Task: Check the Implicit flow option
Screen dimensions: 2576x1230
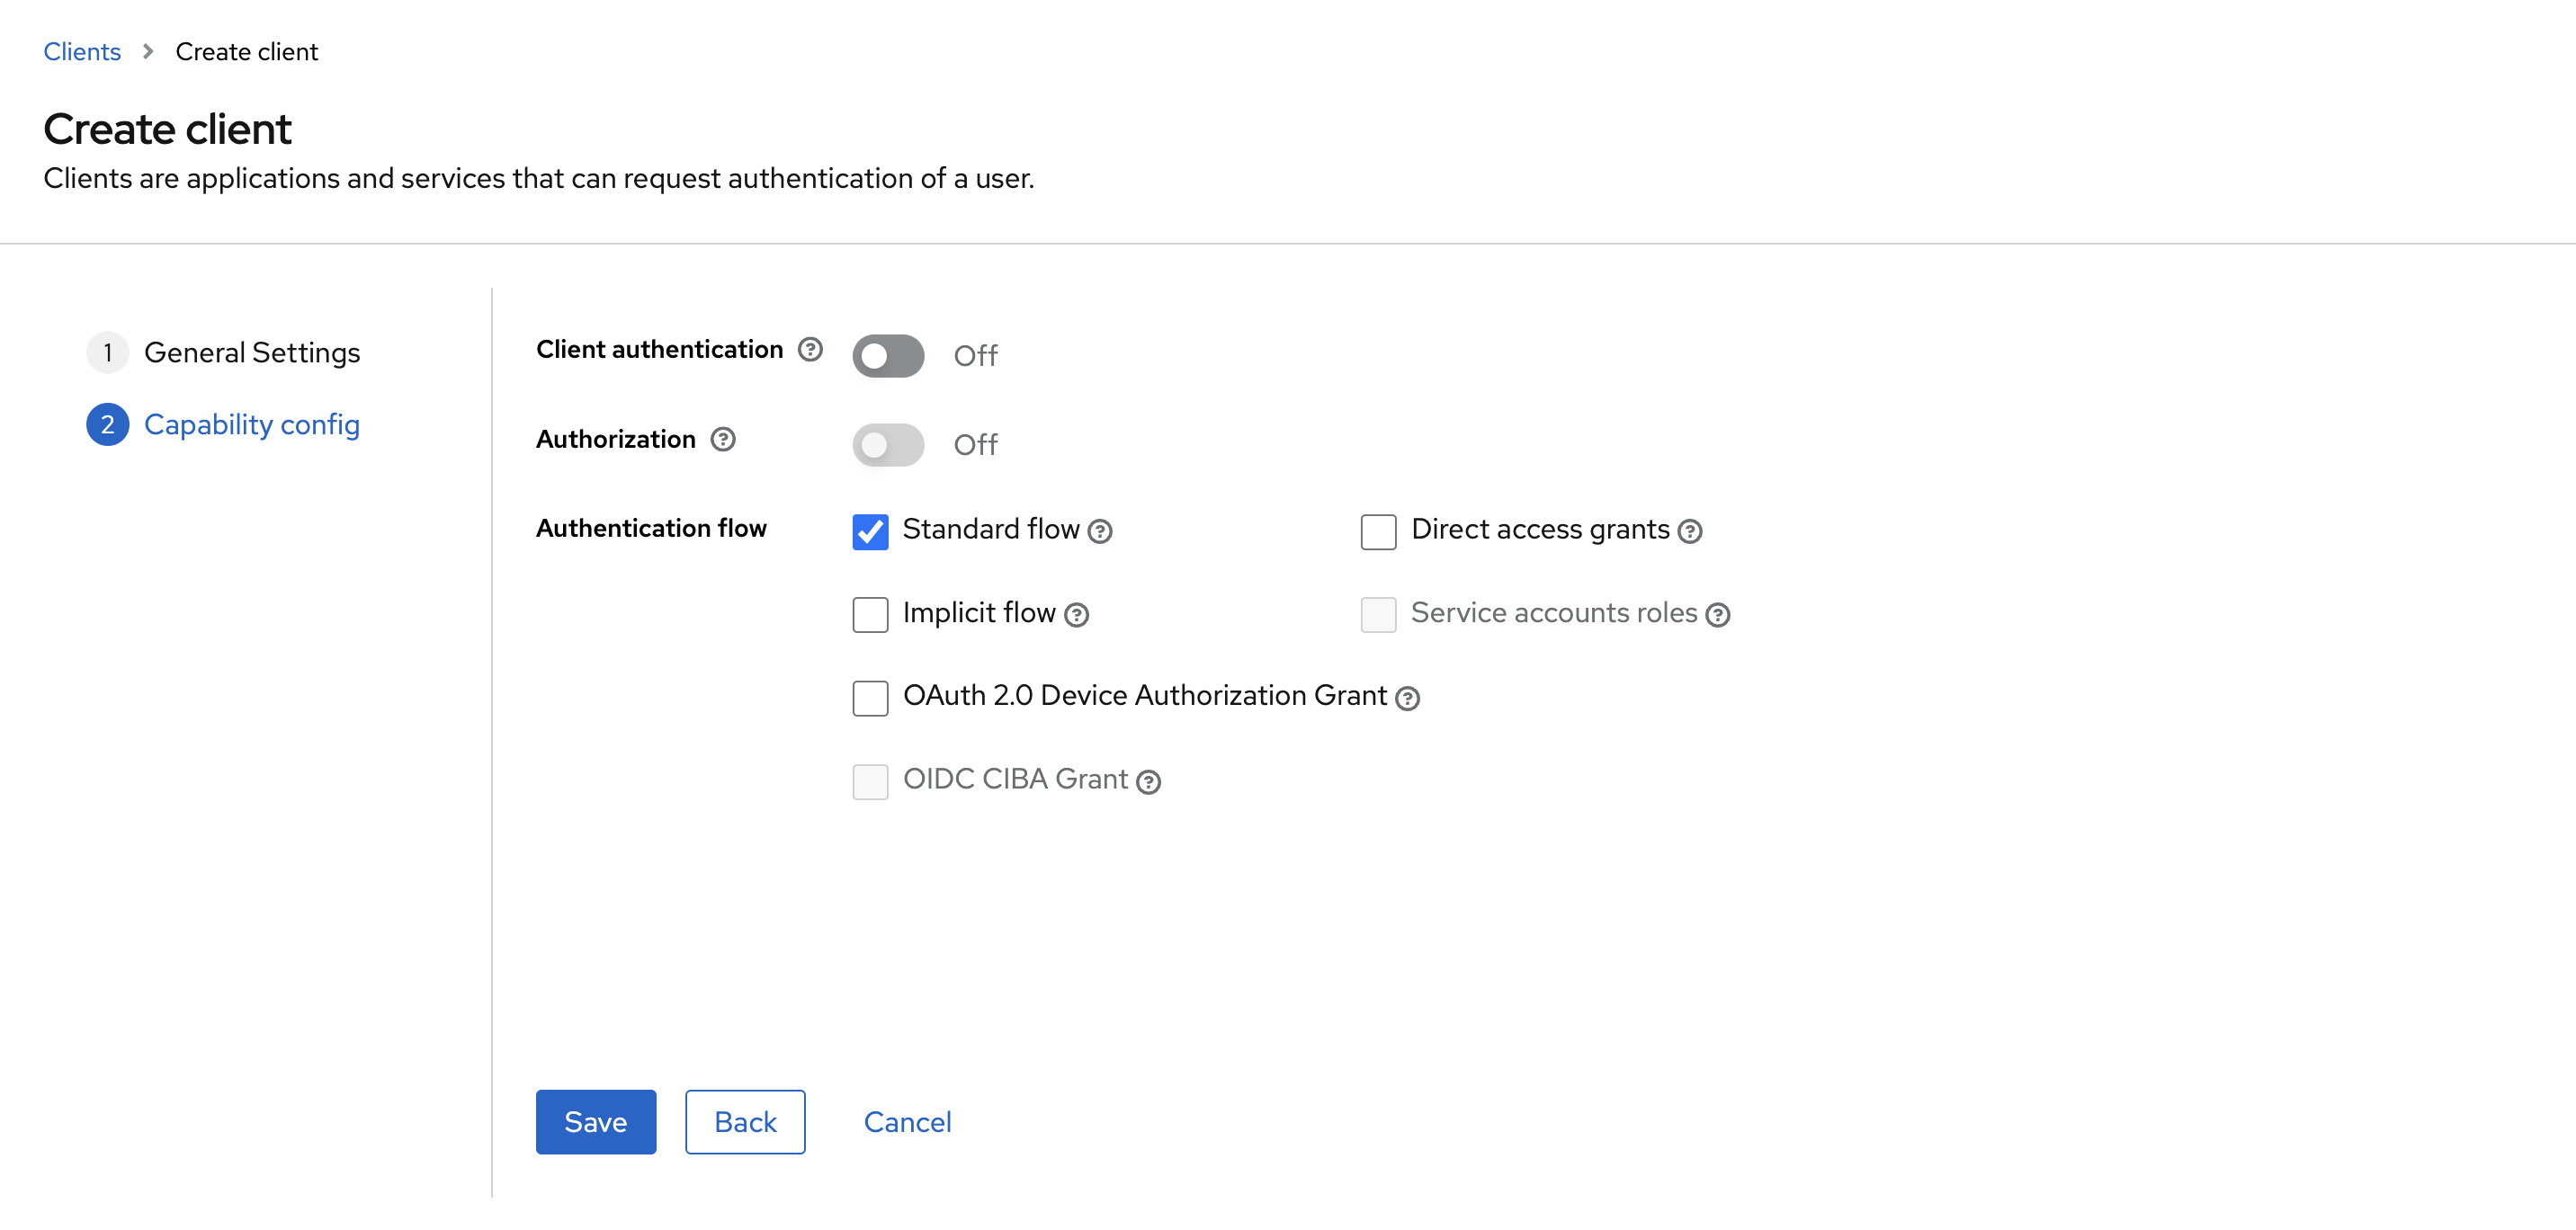Action: (x=870, y=614)
